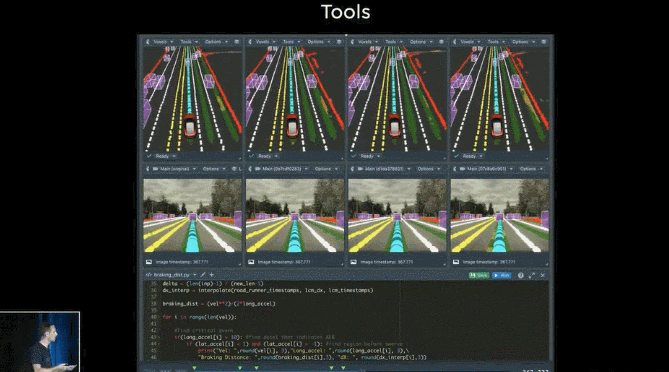Click code line 38 braking_dist assignment
The width and height of the screenshot is (669, 372).
[219, 304]
